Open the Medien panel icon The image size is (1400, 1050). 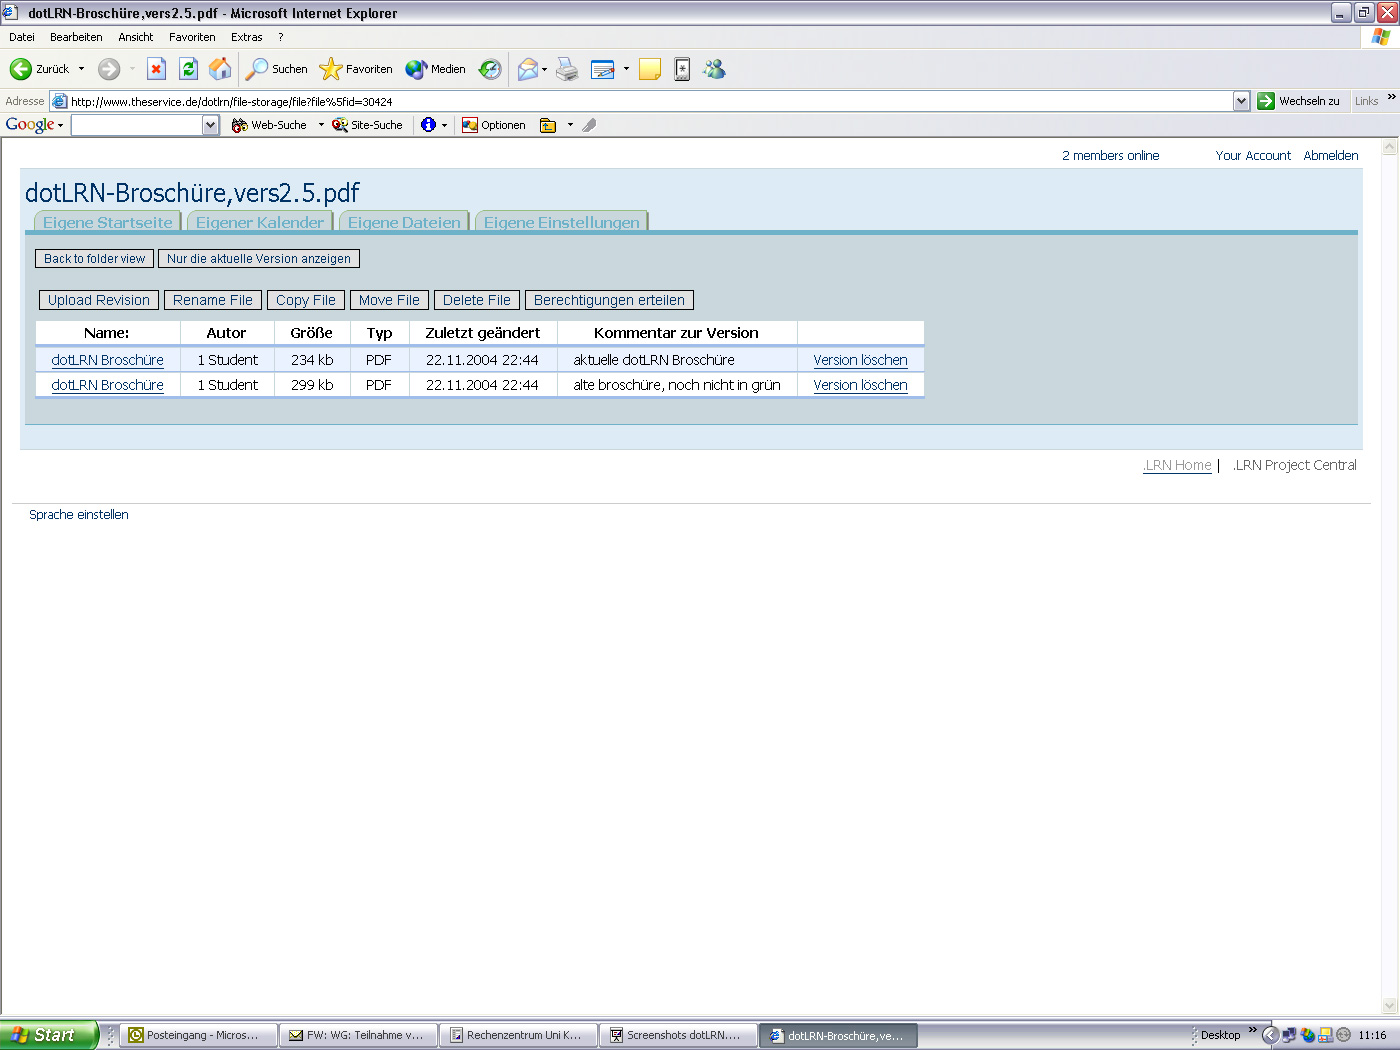(417, 69)
